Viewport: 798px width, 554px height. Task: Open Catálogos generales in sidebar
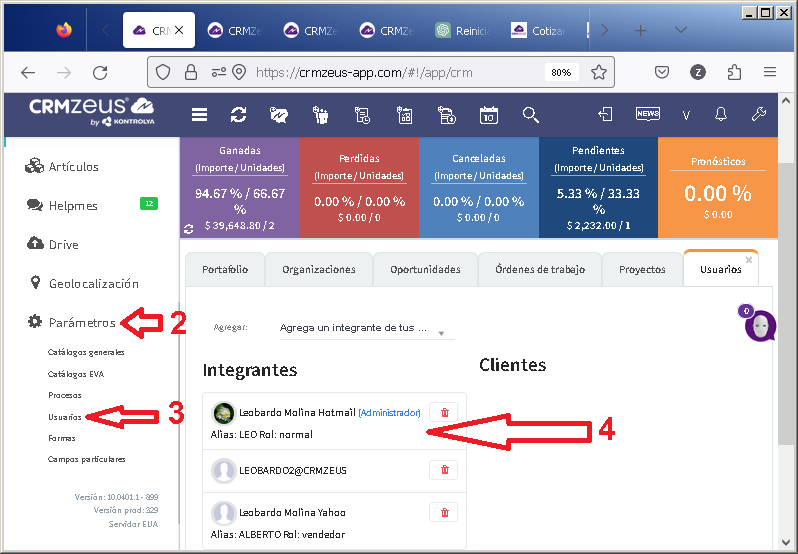(x=86, y=352)
